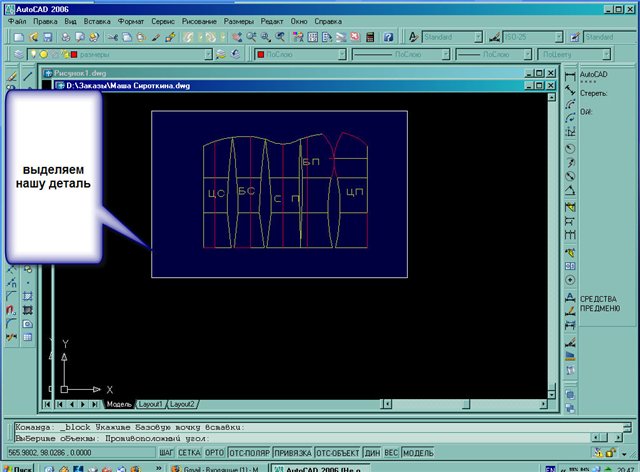Viewport: 640px width, 472px height.
Task: Click the ПРИВЯЗКА status bar button
Action: pos(291,453)
